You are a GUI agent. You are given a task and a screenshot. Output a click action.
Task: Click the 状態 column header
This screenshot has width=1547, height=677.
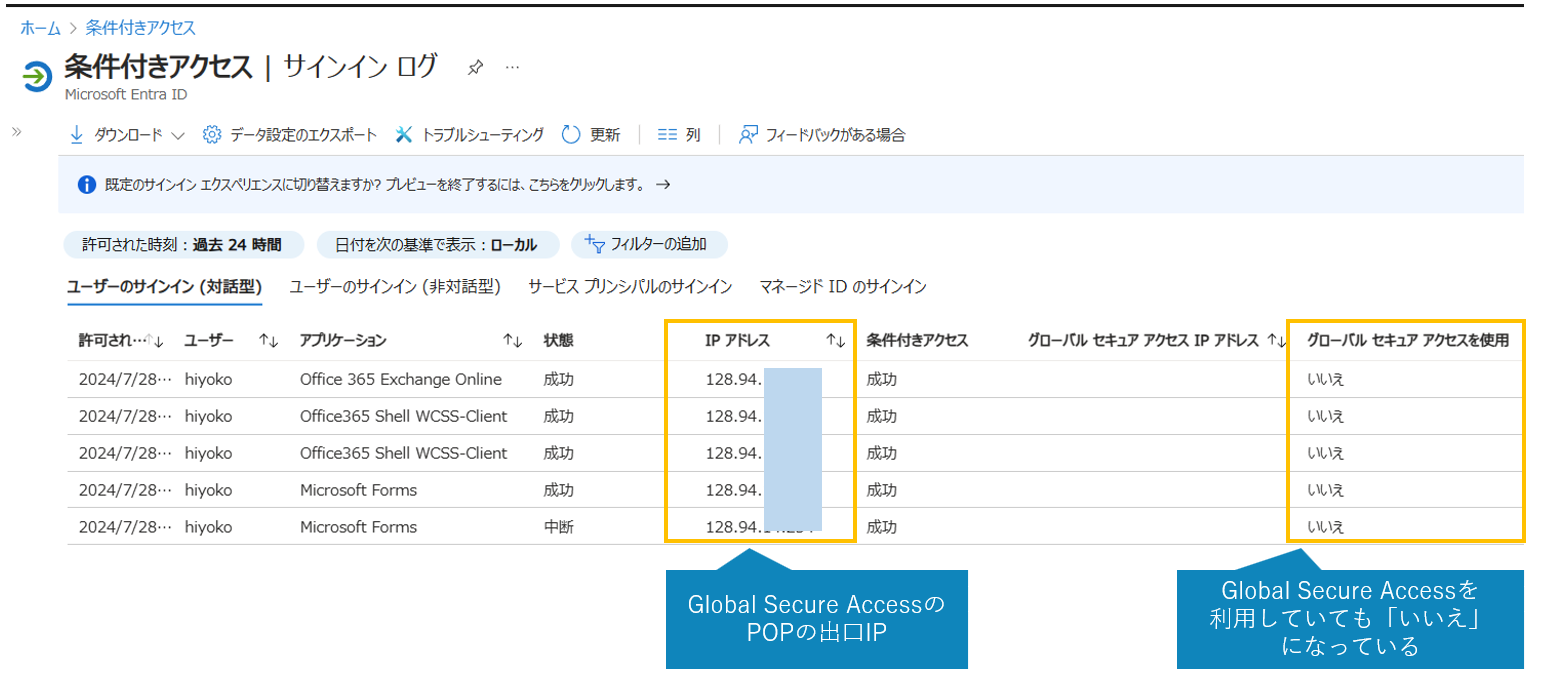pos(558,341)
